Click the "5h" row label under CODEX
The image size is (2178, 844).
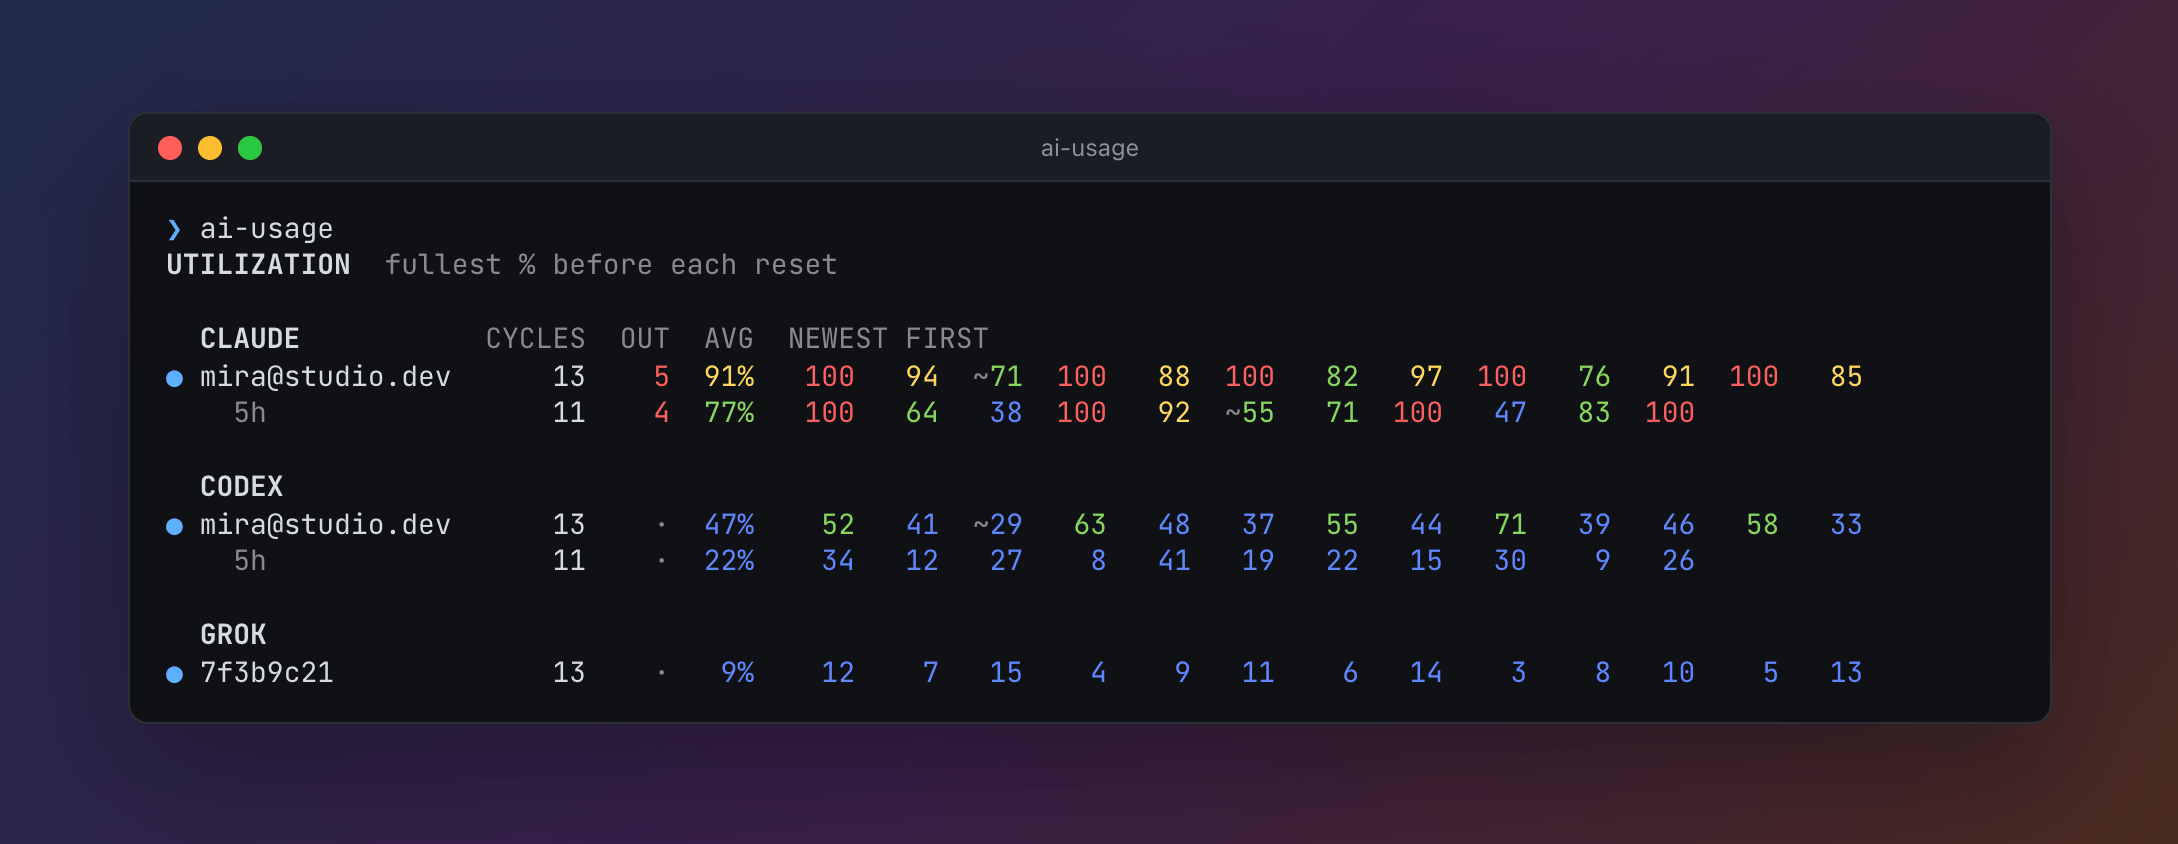(250, 561)
